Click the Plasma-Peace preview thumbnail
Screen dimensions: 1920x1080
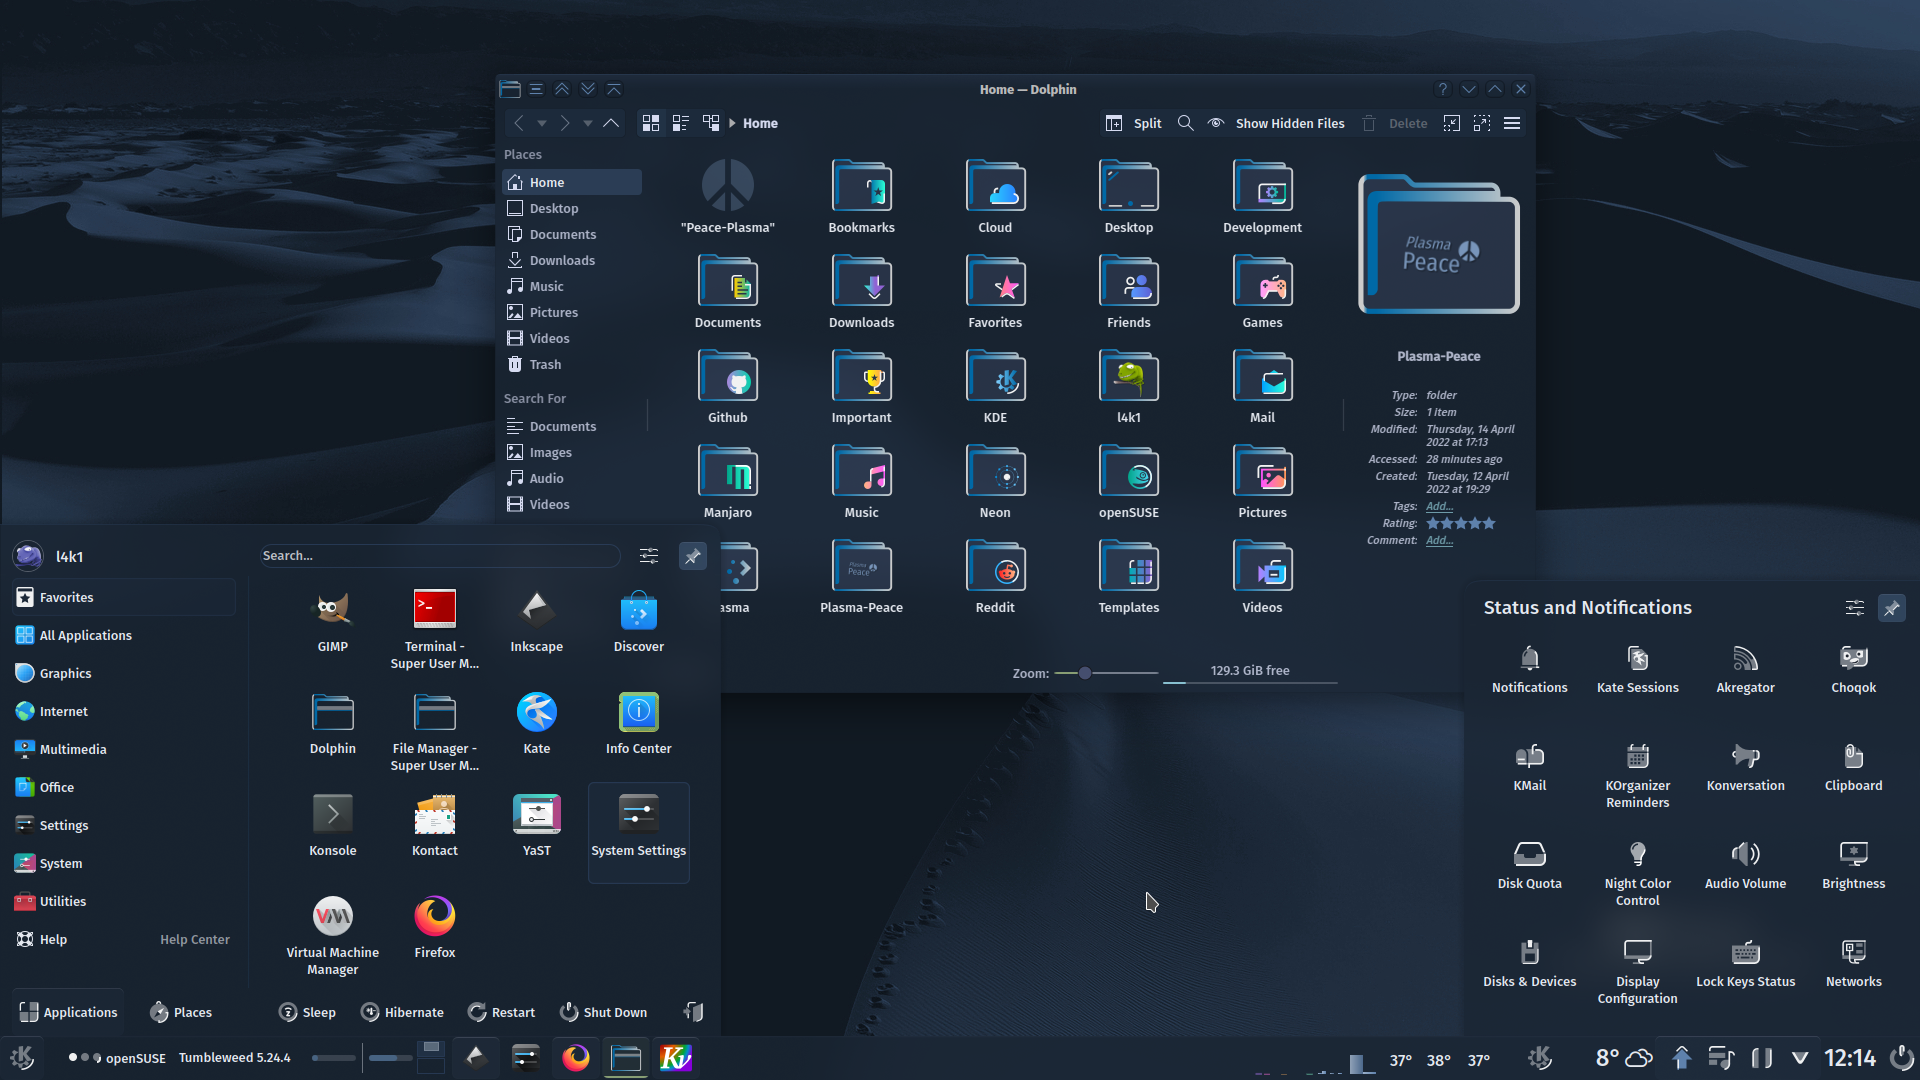click(1438, 244)
